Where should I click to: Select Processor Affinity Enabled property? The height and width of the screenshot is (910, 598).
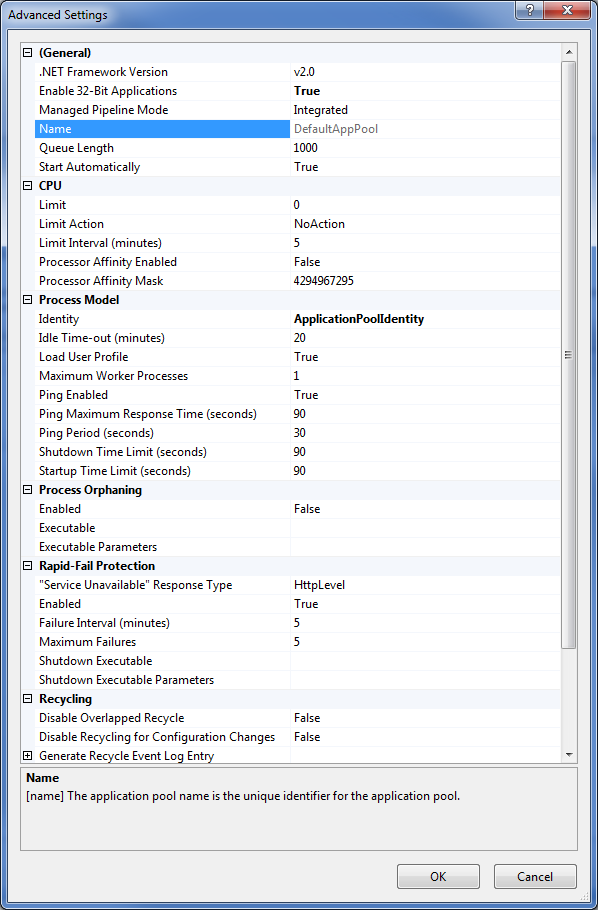click(163, 262)
